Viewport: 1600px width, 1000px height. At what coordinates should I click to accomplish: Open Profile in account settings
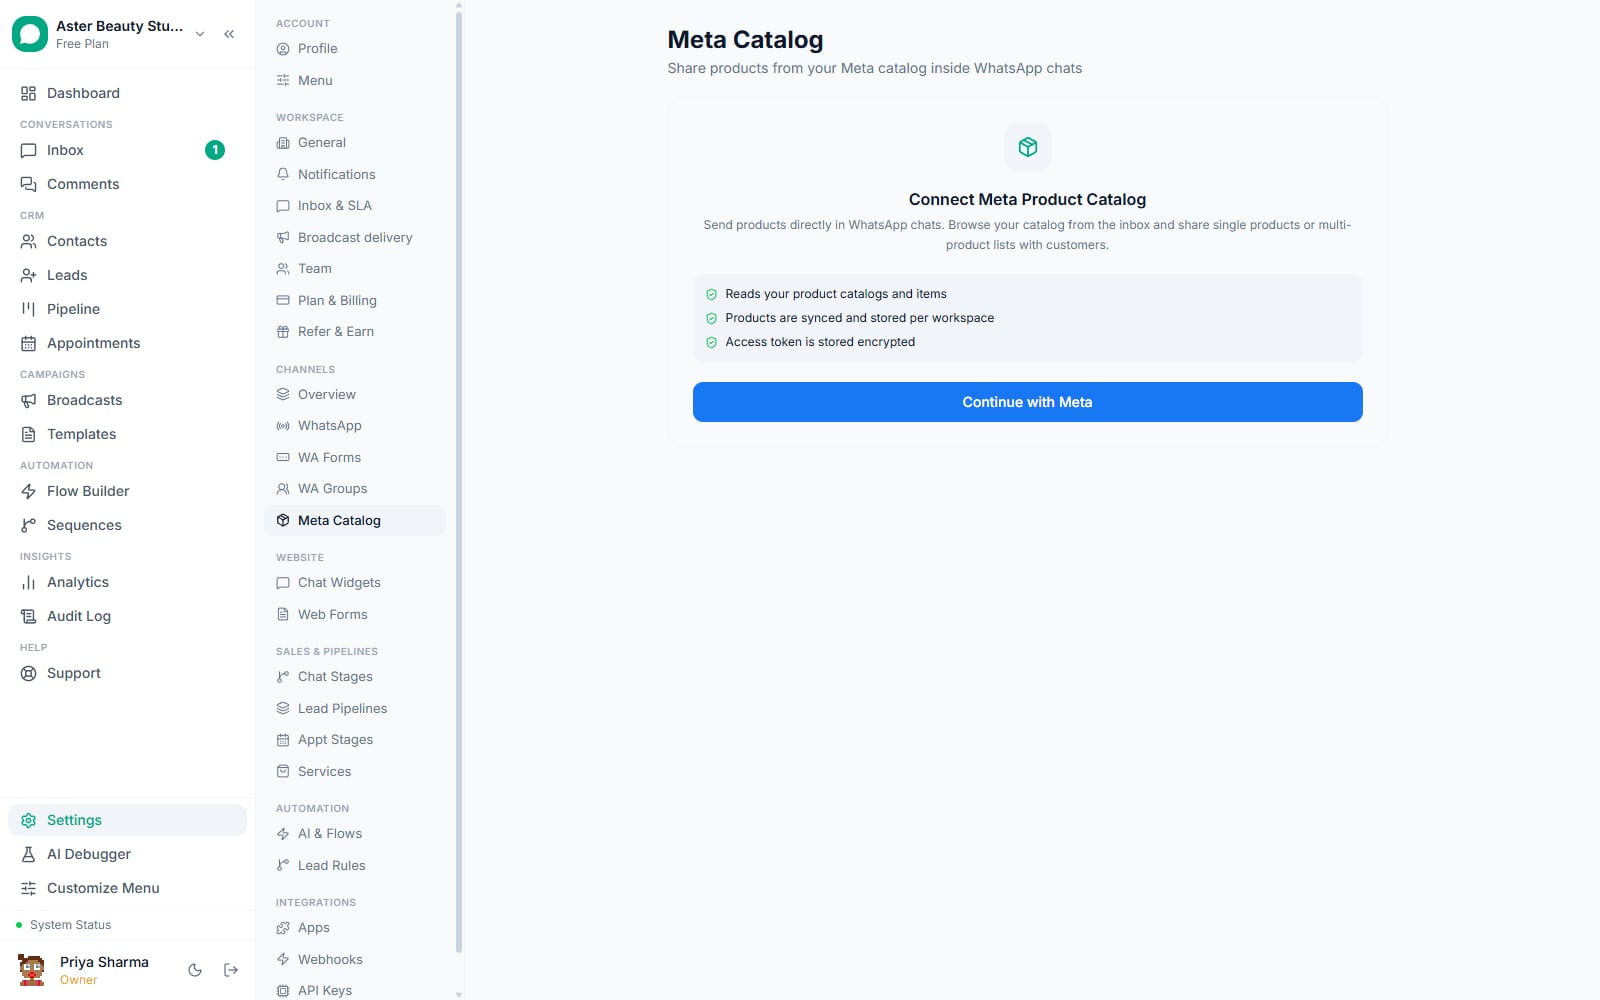[354, 49]
